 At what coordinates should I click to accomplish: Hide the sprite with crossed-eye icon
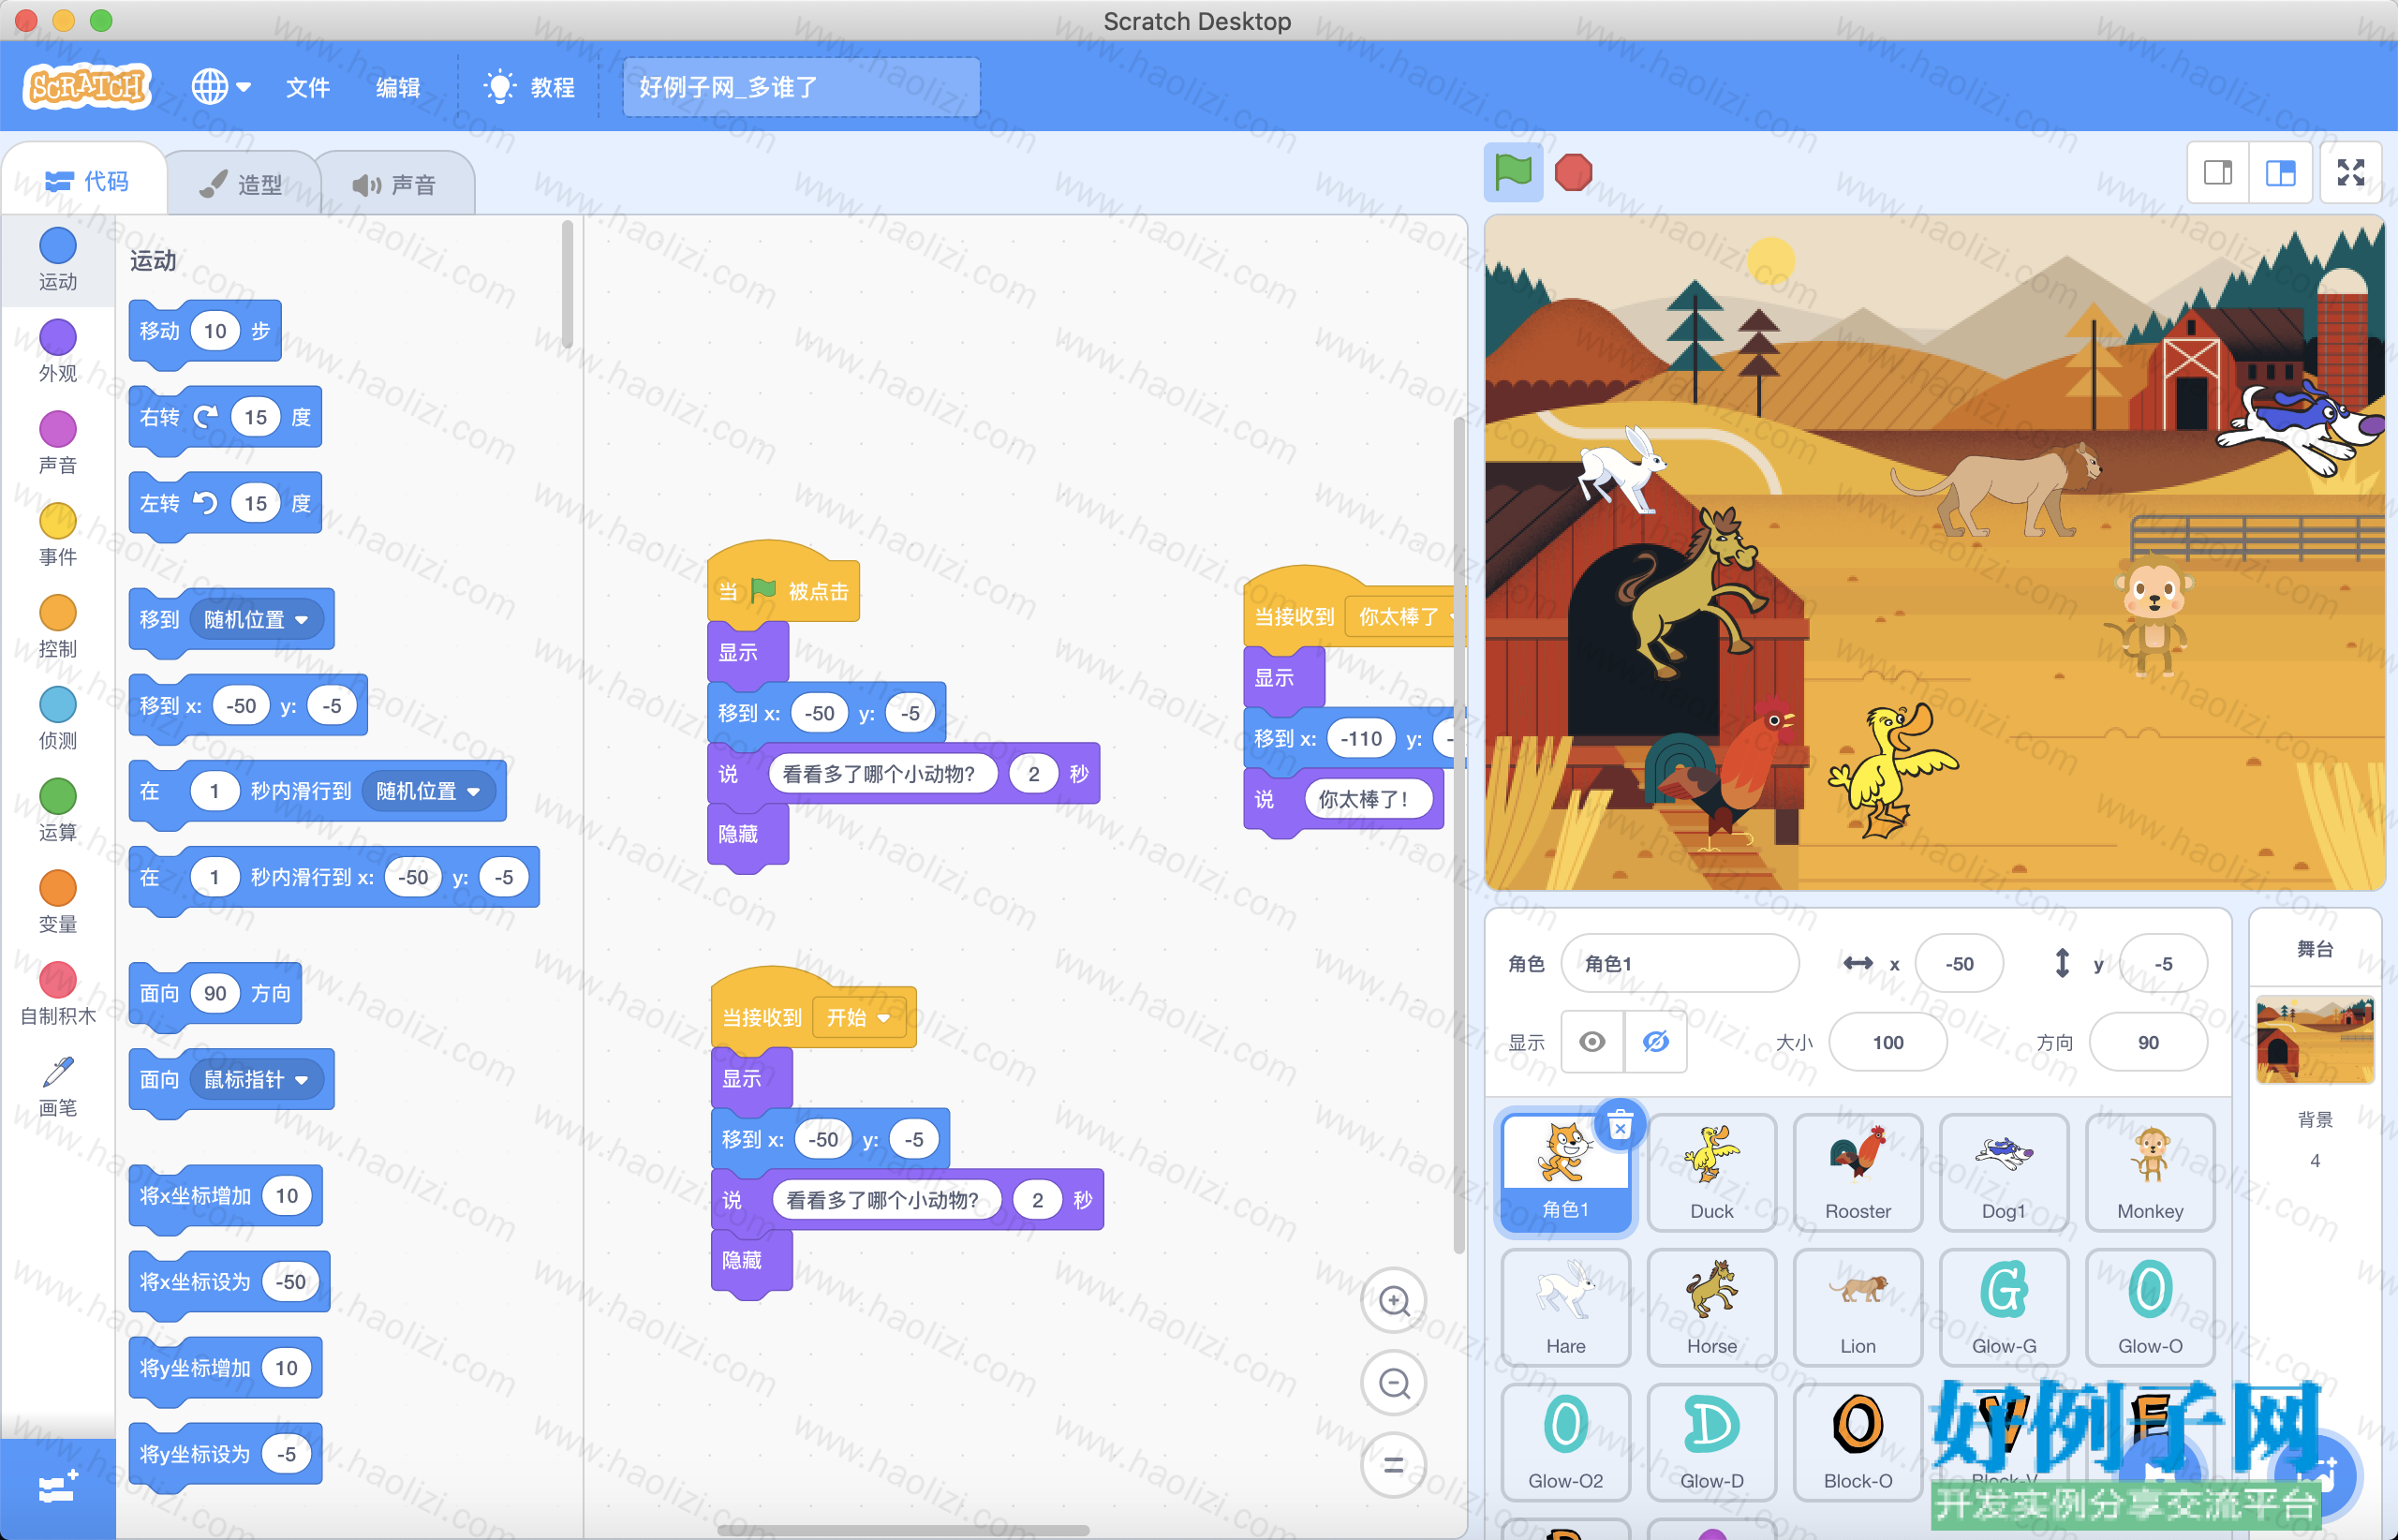[1656, 1042]
